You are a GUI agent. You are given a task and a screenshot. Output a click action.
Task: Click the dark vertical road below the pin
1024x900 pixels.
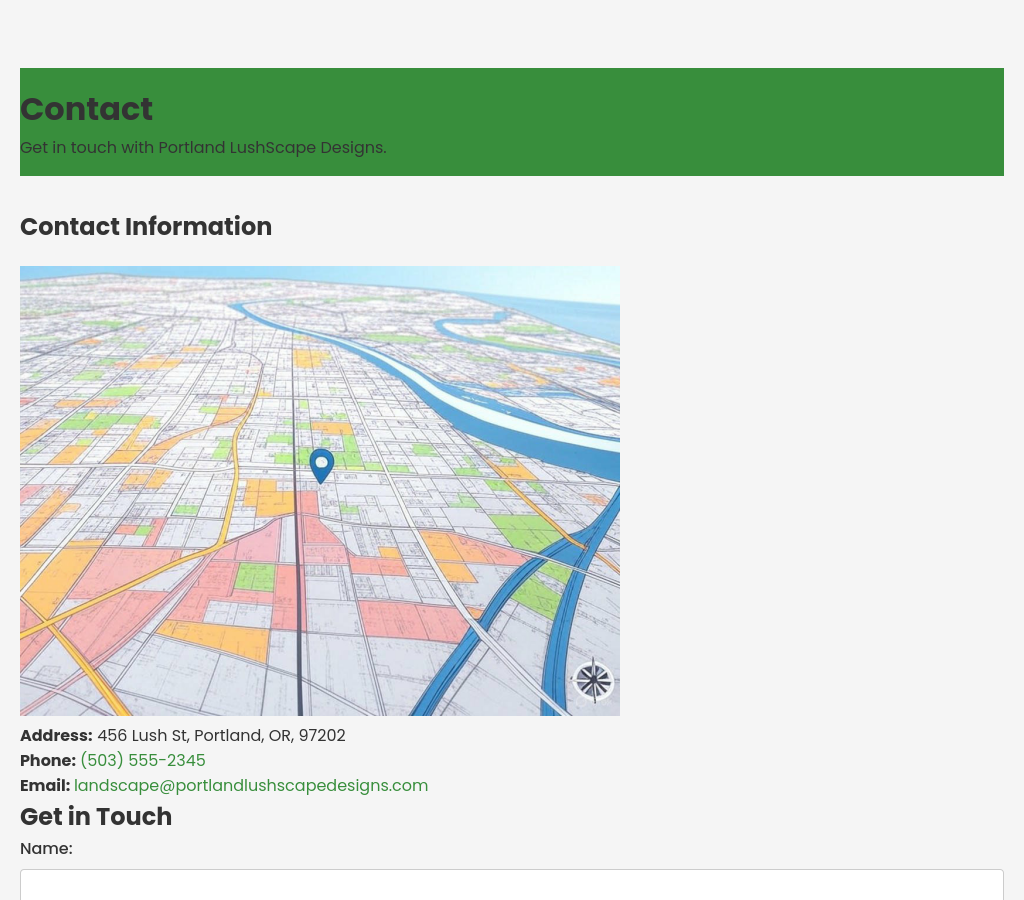point(299,600)
